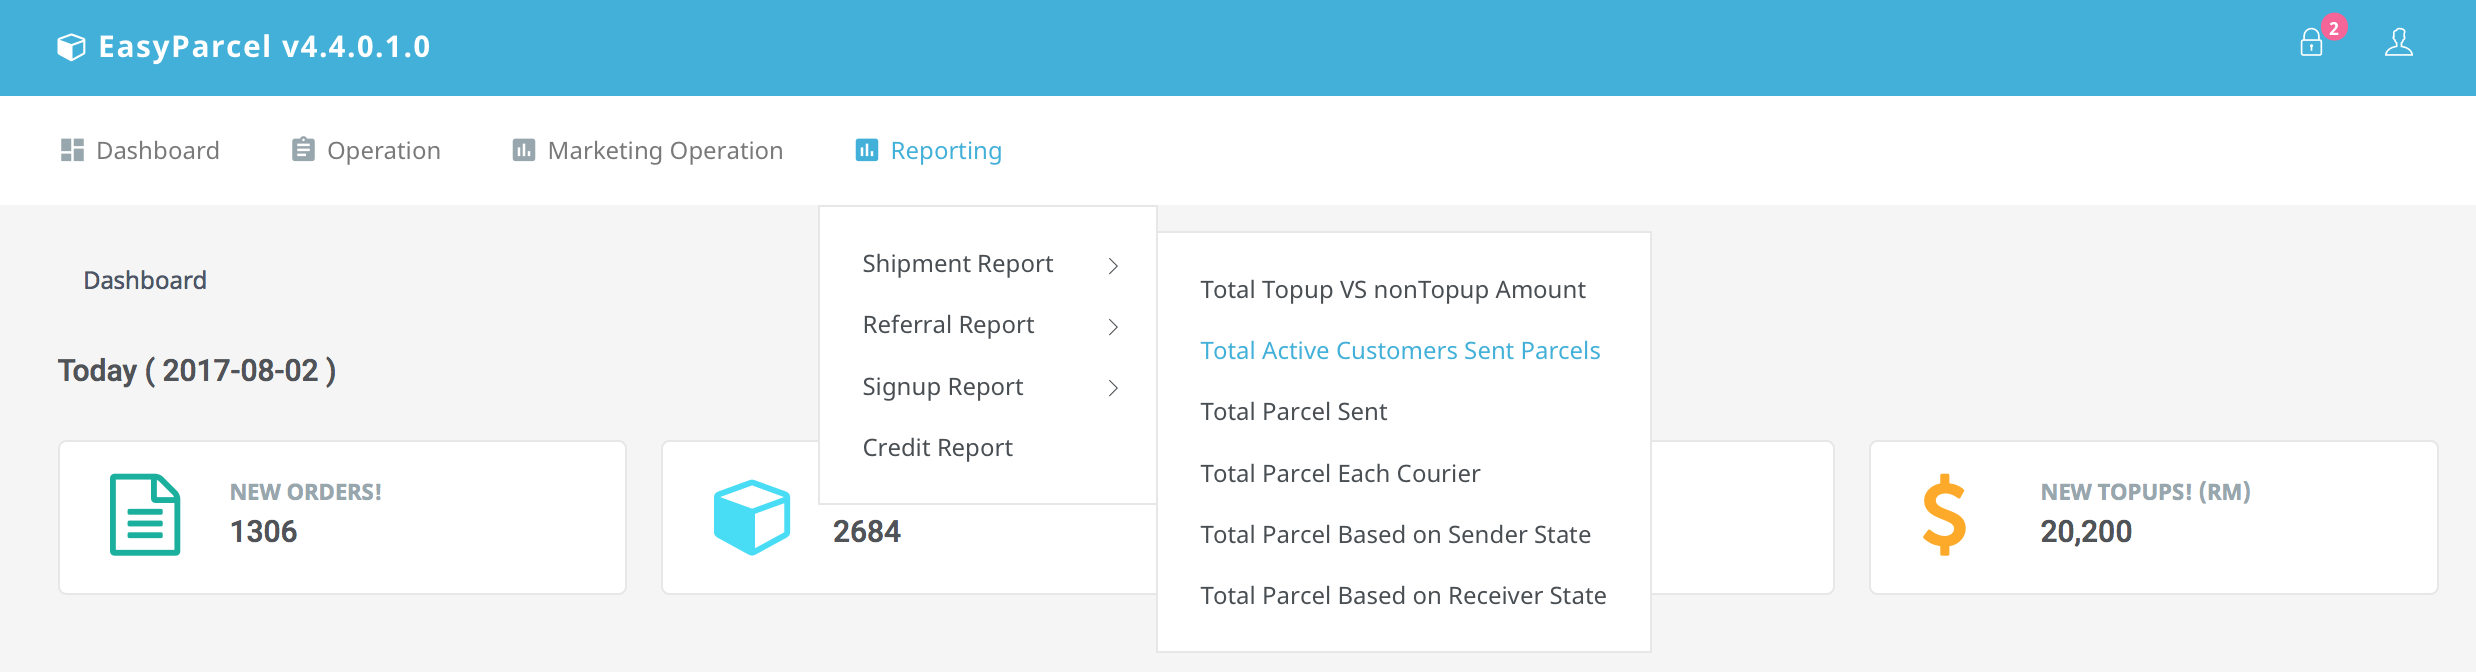Click the Operation clipboard icon
Viewport: 2476px width, 672px height.
tap(303, 150)
